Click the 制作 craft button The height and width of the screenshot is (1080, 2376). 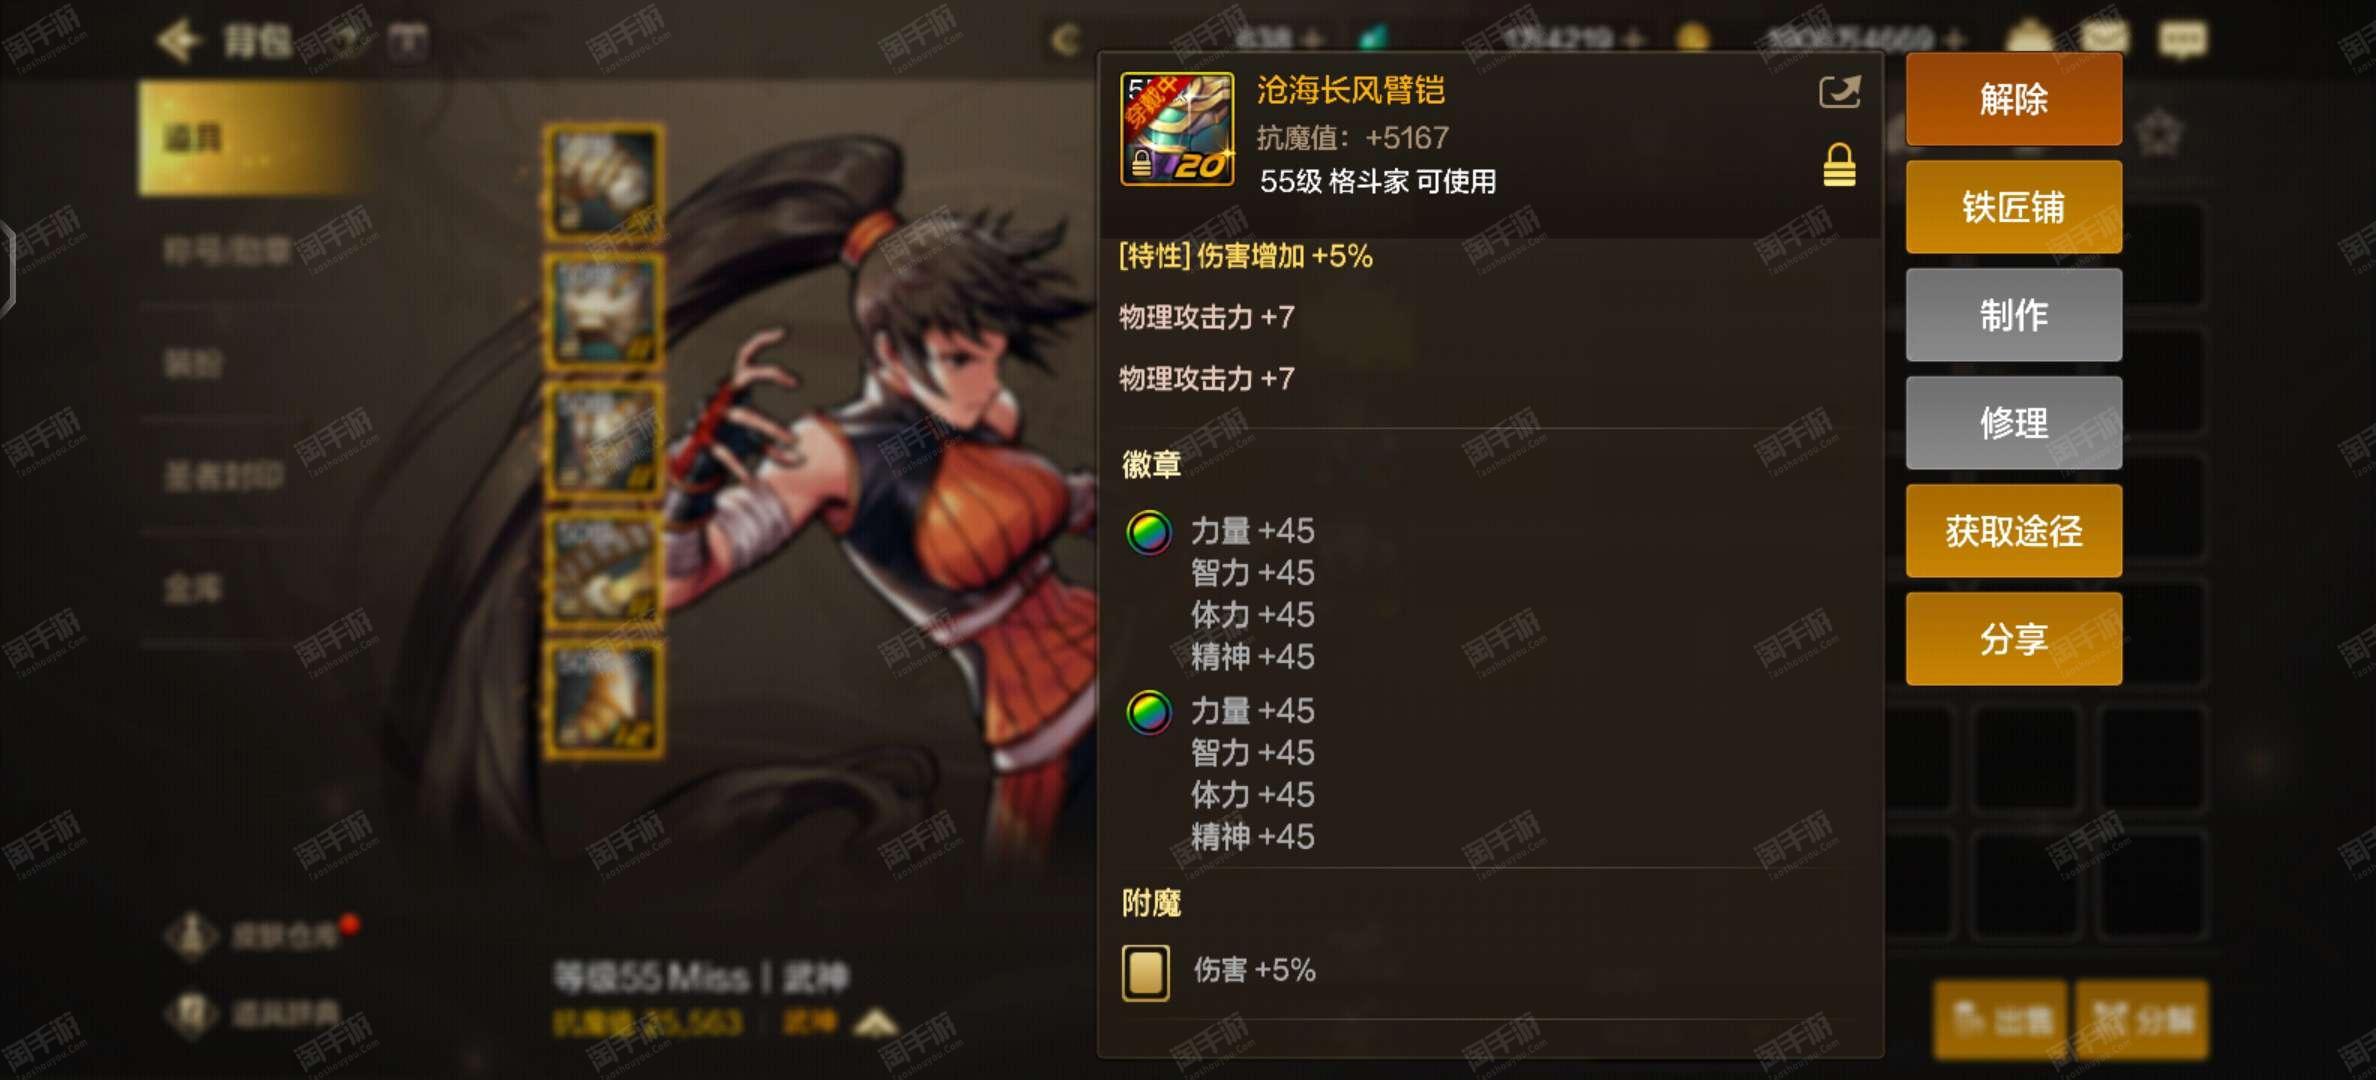[x=2014, y=315]
